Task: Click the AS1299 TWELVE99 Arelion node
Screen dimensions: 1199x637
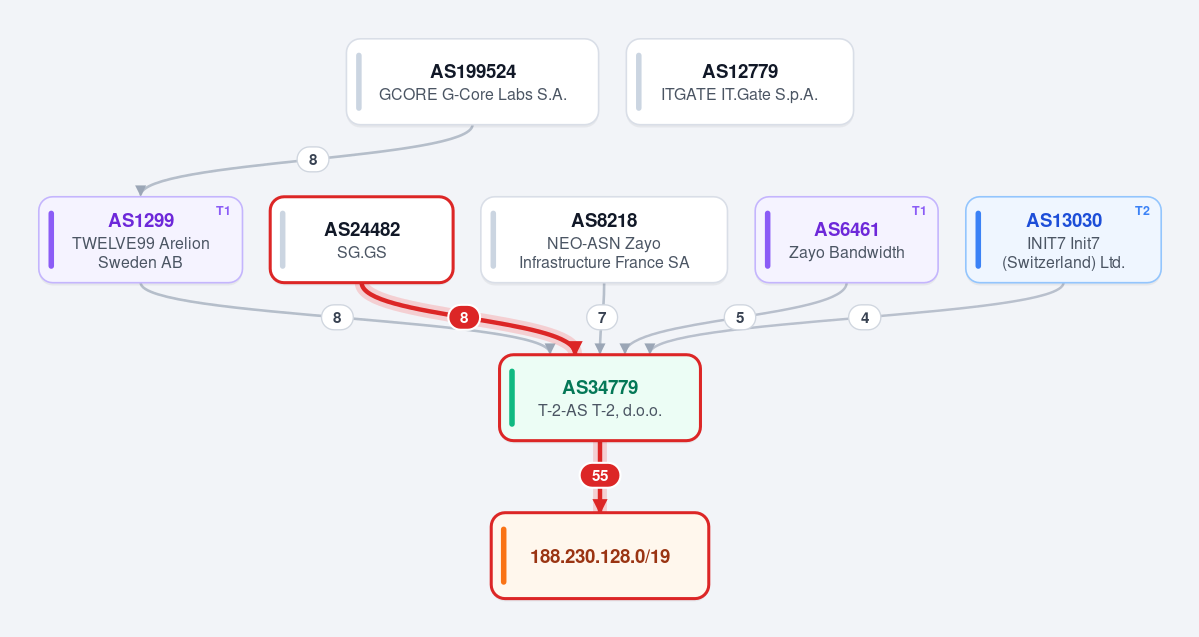Action: tap(141, 240)
